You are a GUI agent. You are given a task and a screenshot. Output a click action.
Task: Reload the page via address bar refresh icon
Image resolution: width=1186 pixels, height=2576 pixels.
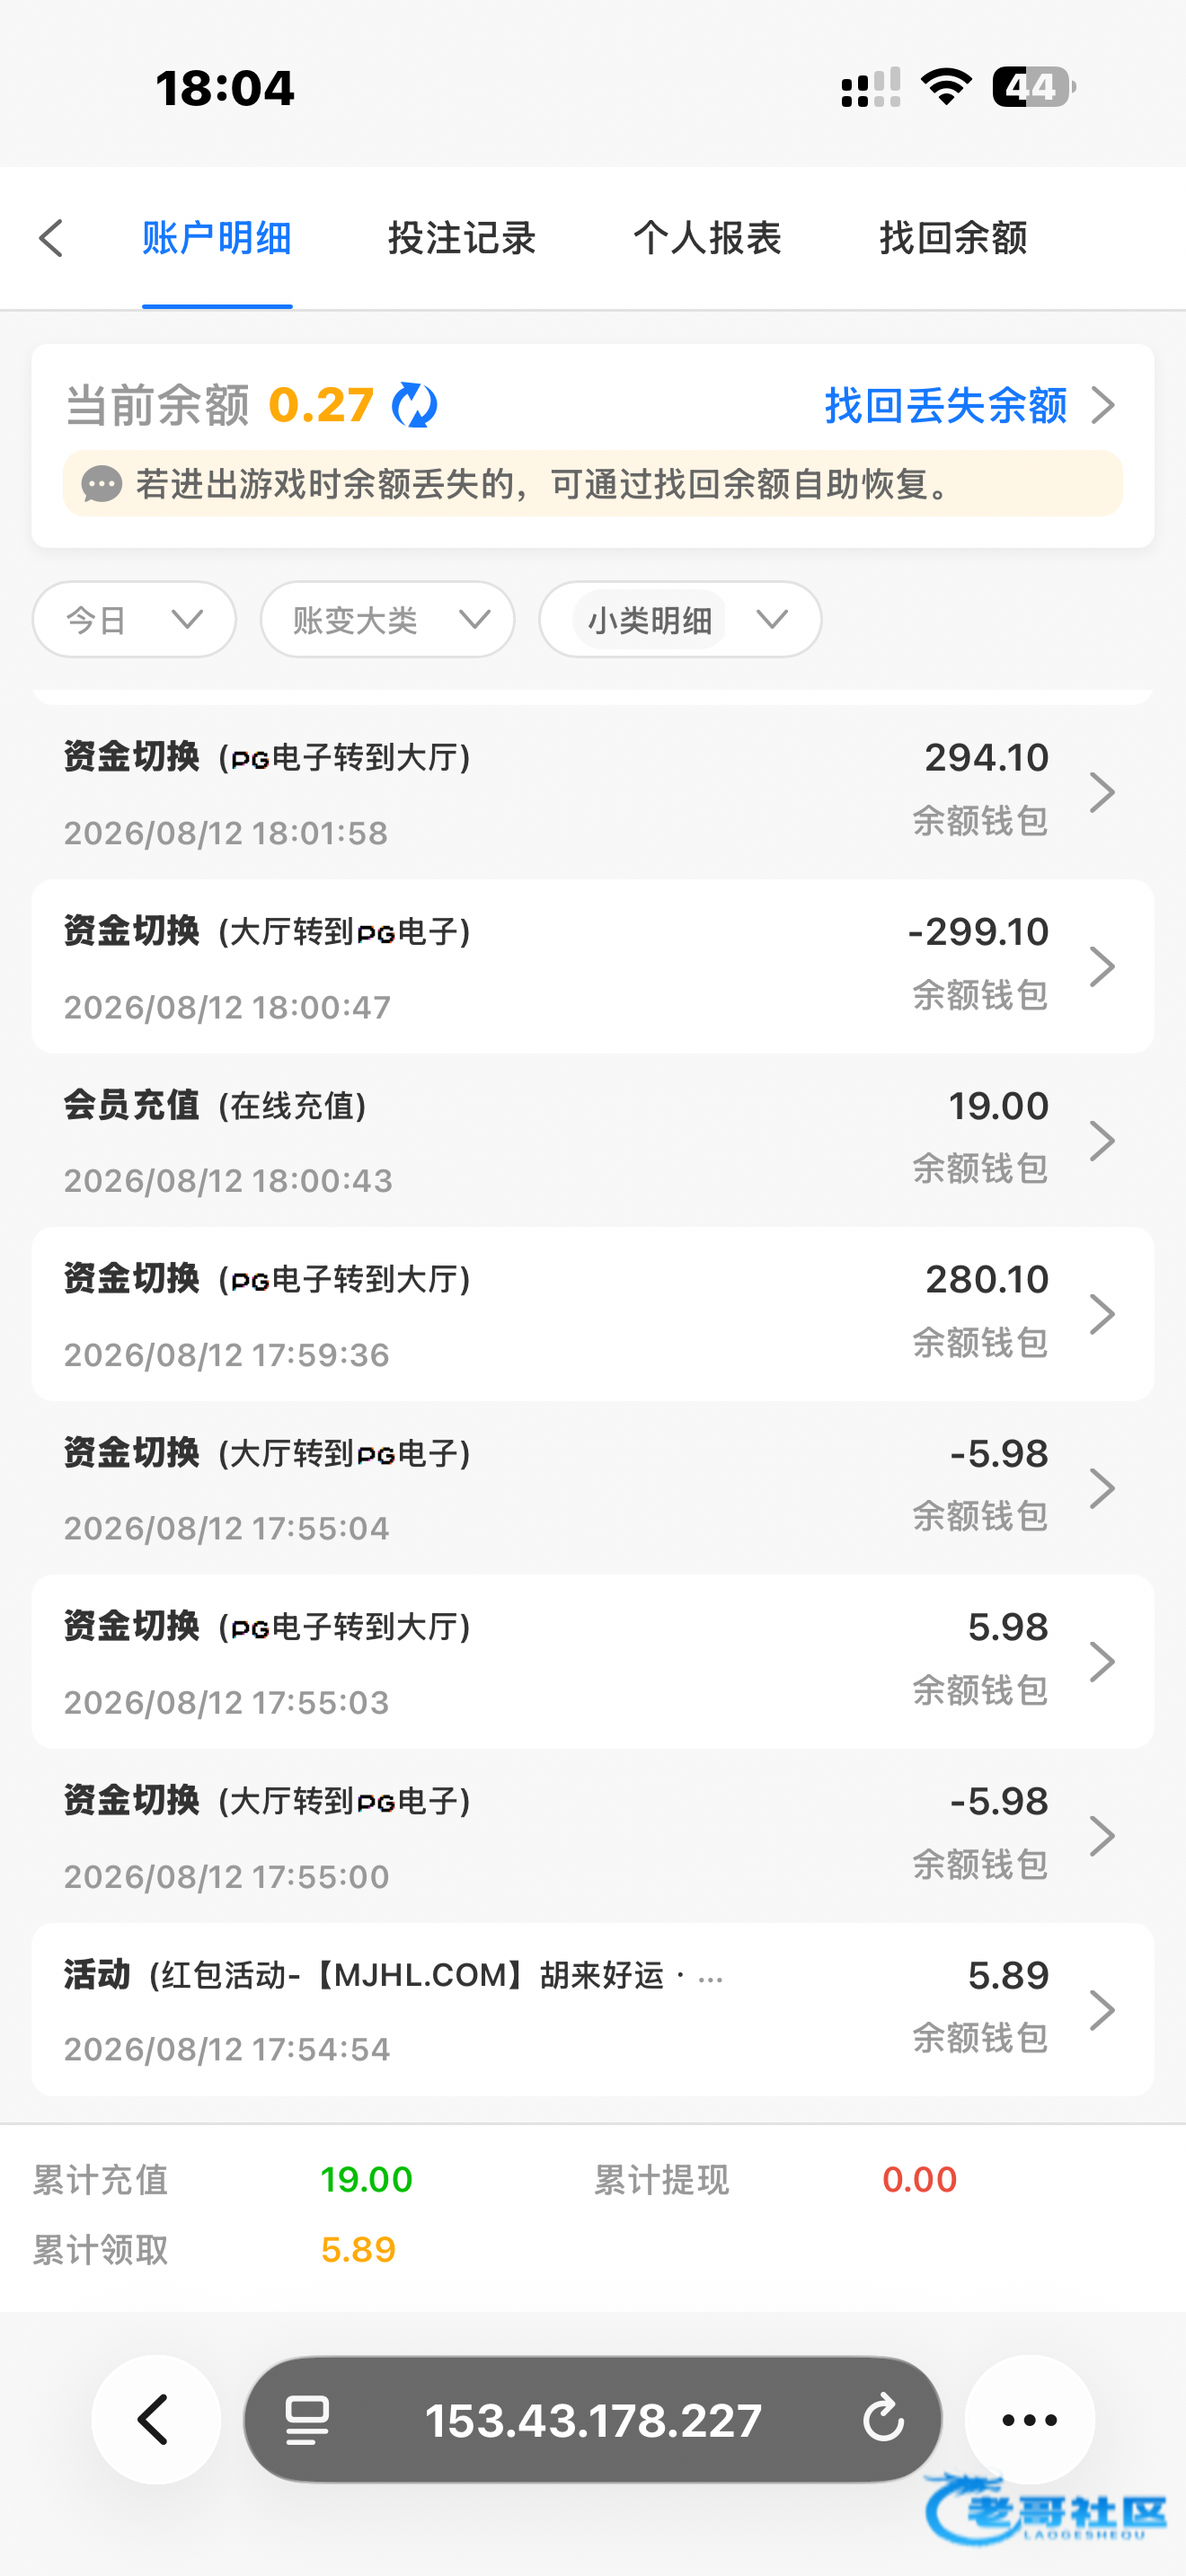(x=883, y=2420)
